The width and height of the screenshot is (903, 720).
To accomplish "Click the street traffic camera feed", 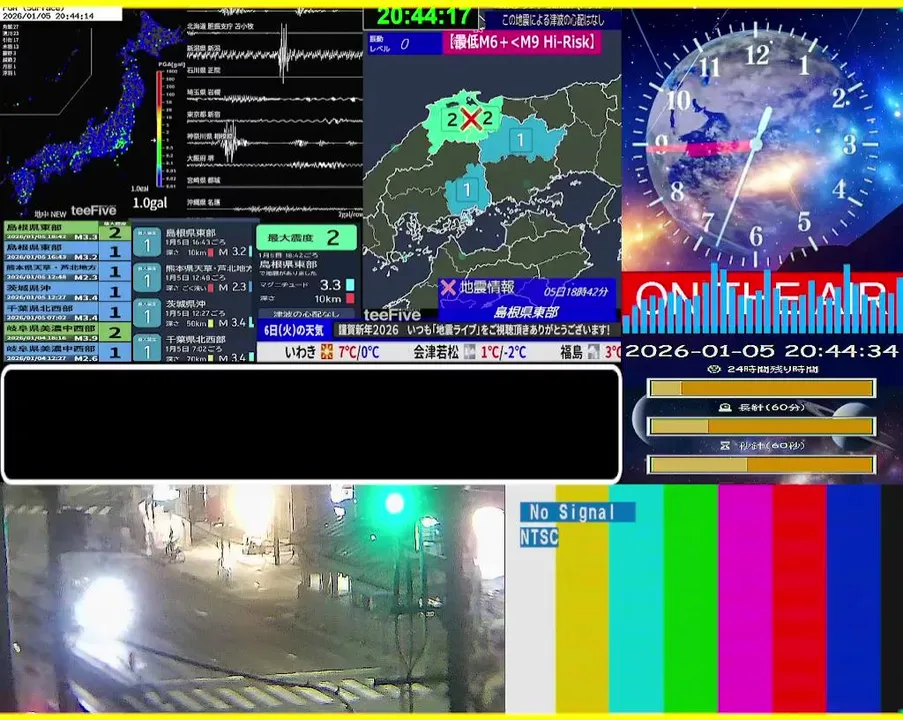I will [x=253, y=599].
